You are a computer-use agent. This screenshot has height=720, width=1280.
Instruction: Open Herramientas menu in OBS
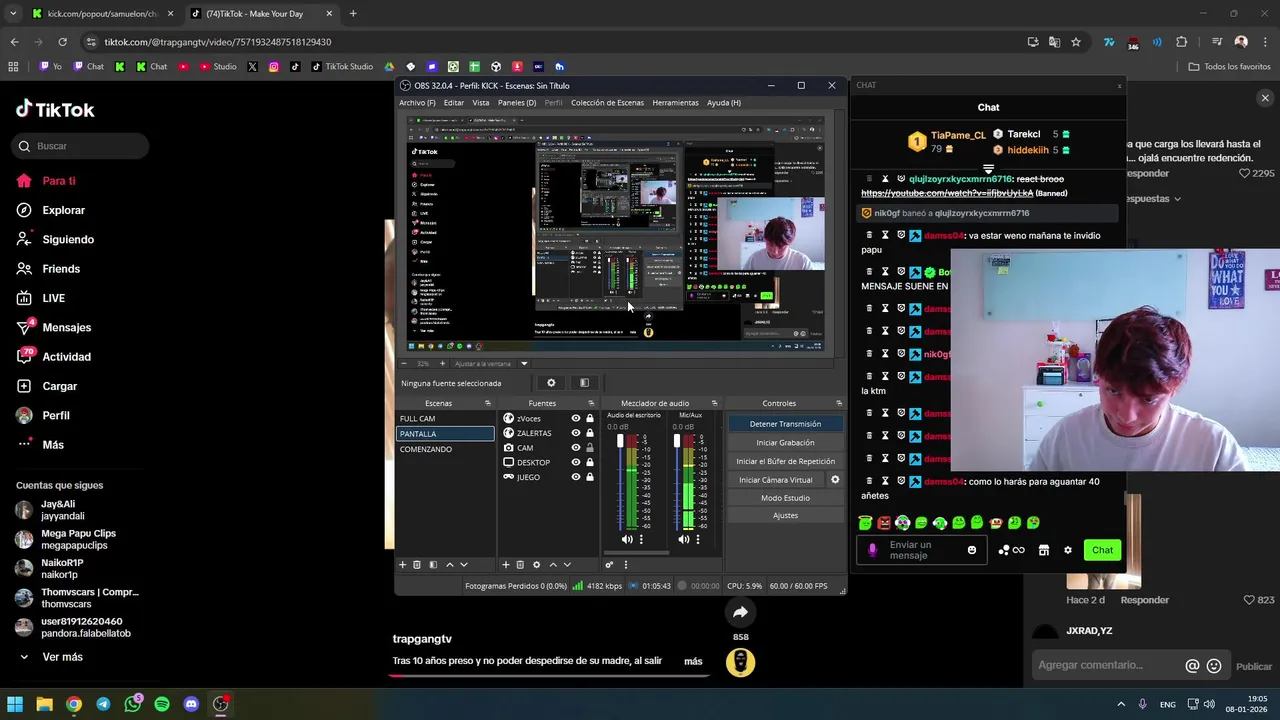675,103
